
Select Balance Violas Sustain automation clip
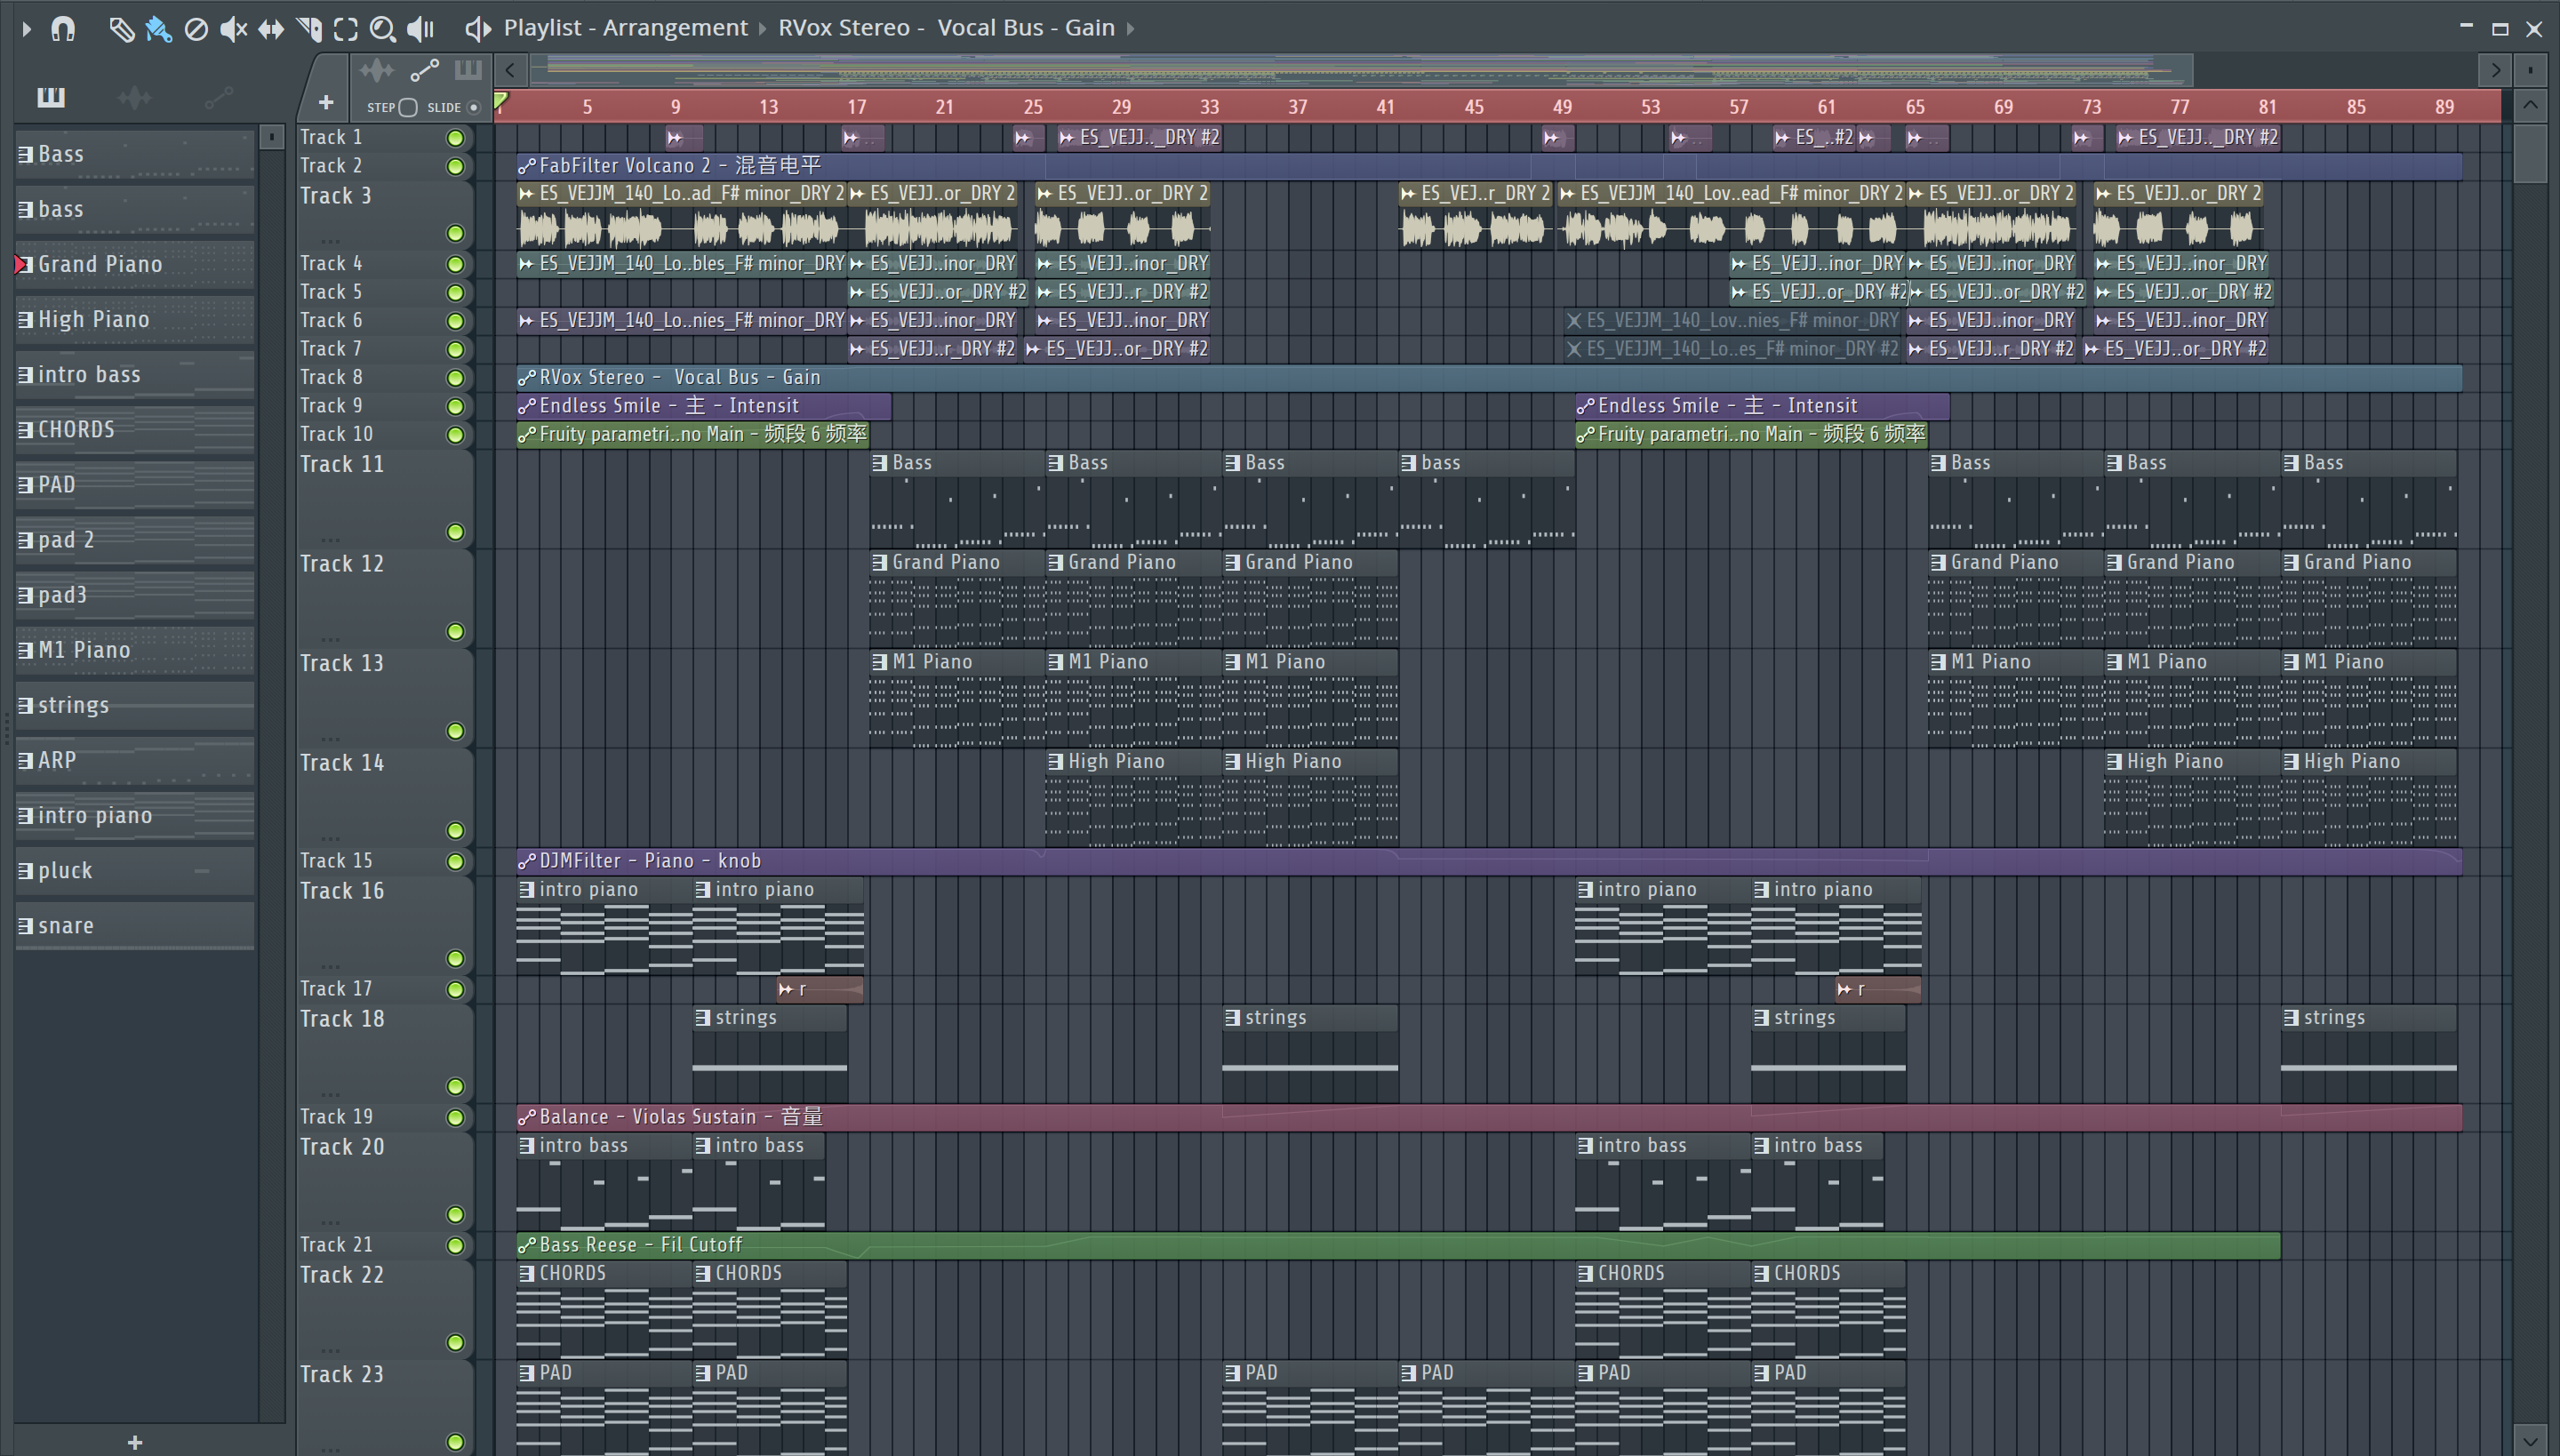(x=1489, y=1117)
